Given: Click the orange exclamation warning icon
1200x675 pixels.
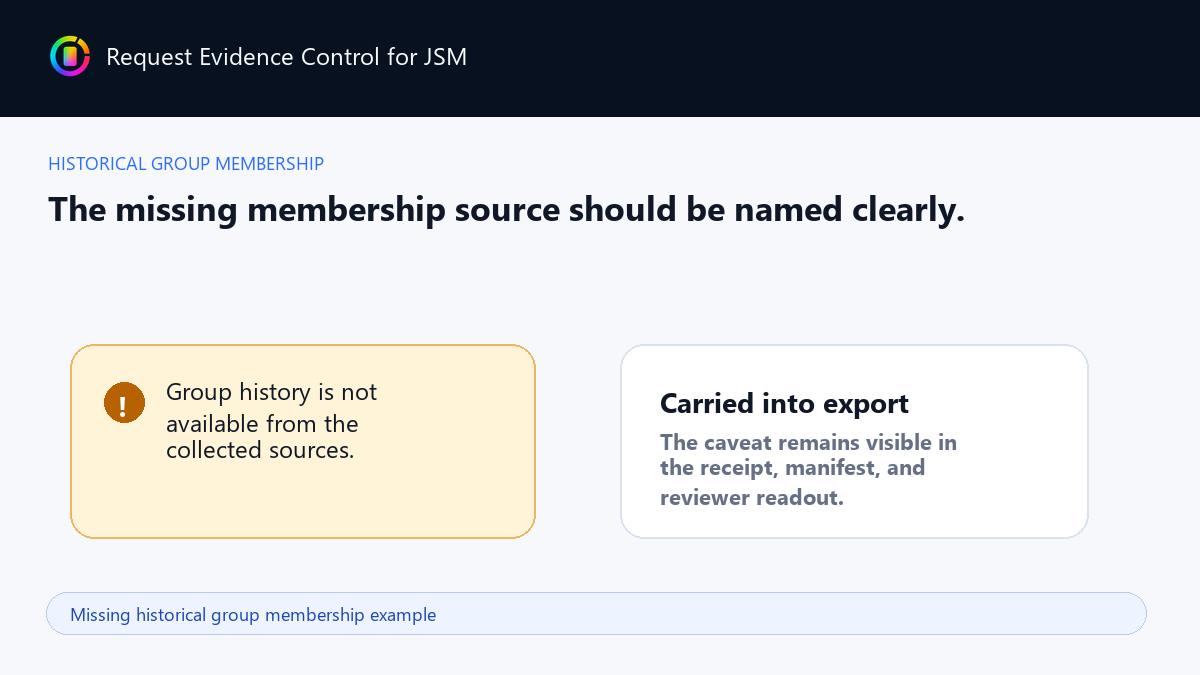Looking at the screenshot, I should click(124, 403).
